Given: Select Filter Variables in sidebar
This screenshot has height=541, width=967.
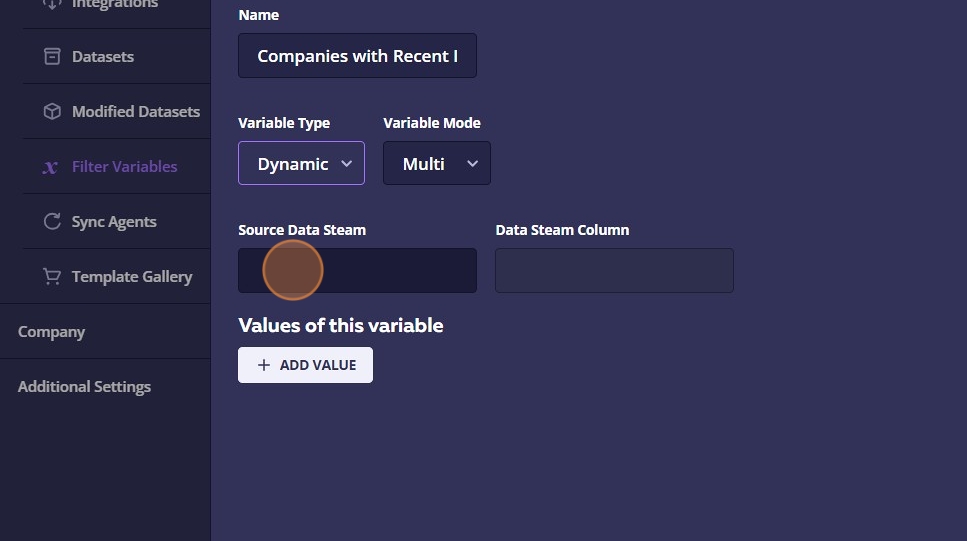Looking at the screenshot, I should [x=125, y=167].
